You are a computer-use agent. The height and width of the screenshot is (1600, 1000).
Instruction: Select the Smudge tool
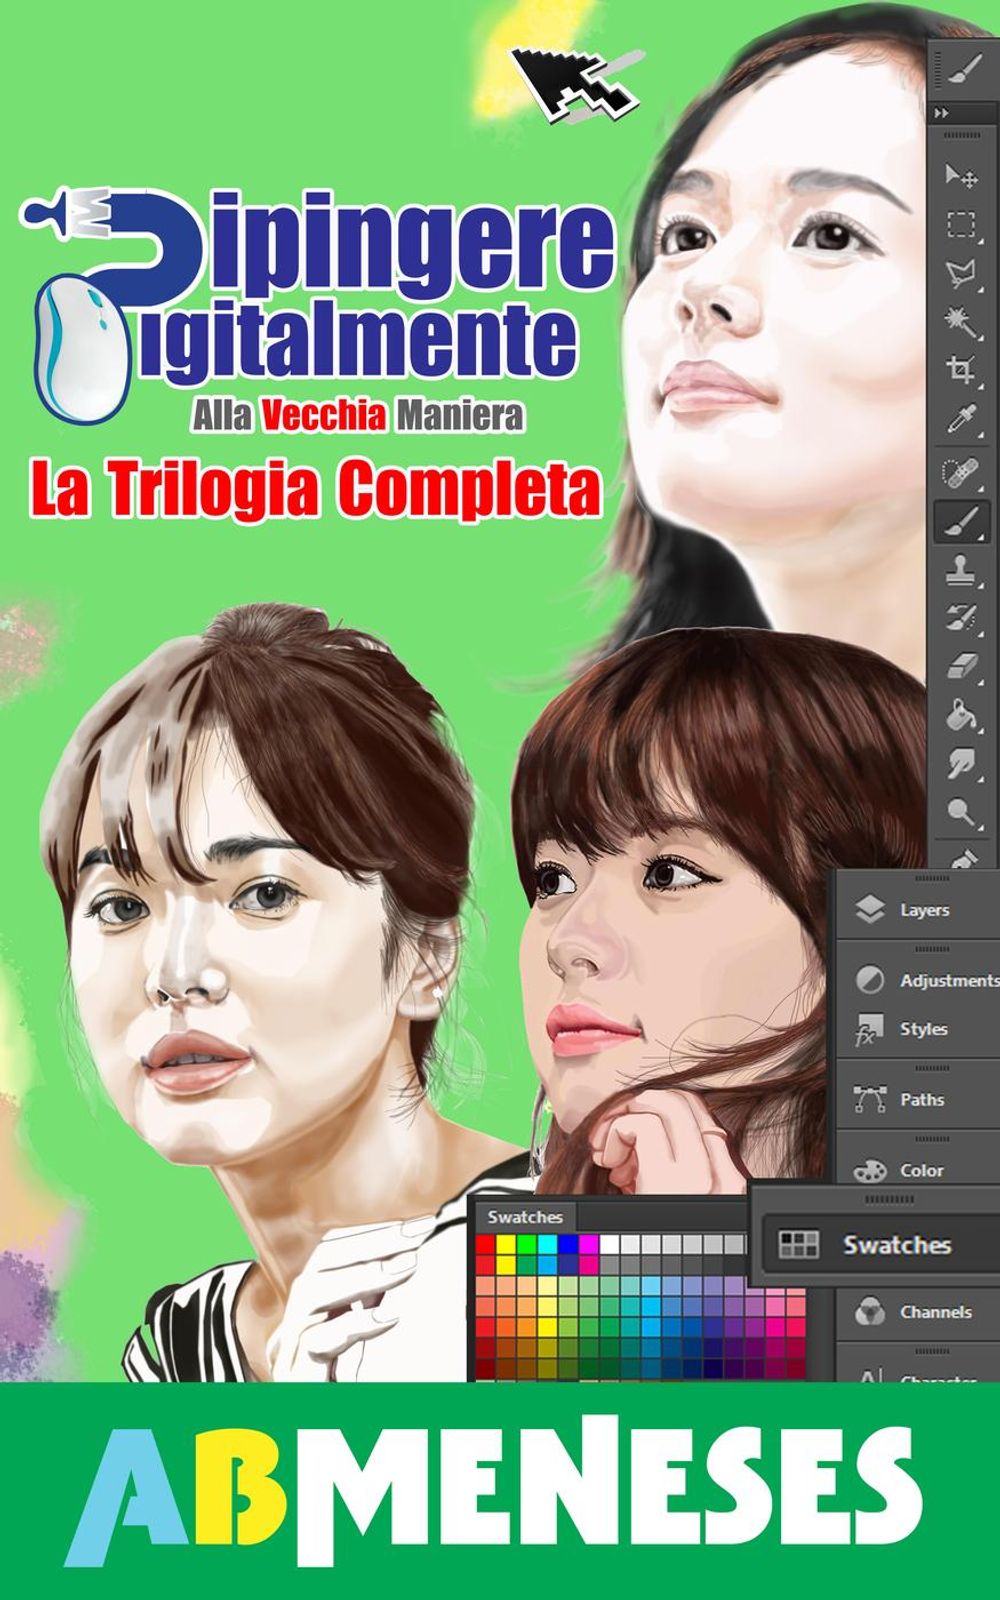click(961, 764)
